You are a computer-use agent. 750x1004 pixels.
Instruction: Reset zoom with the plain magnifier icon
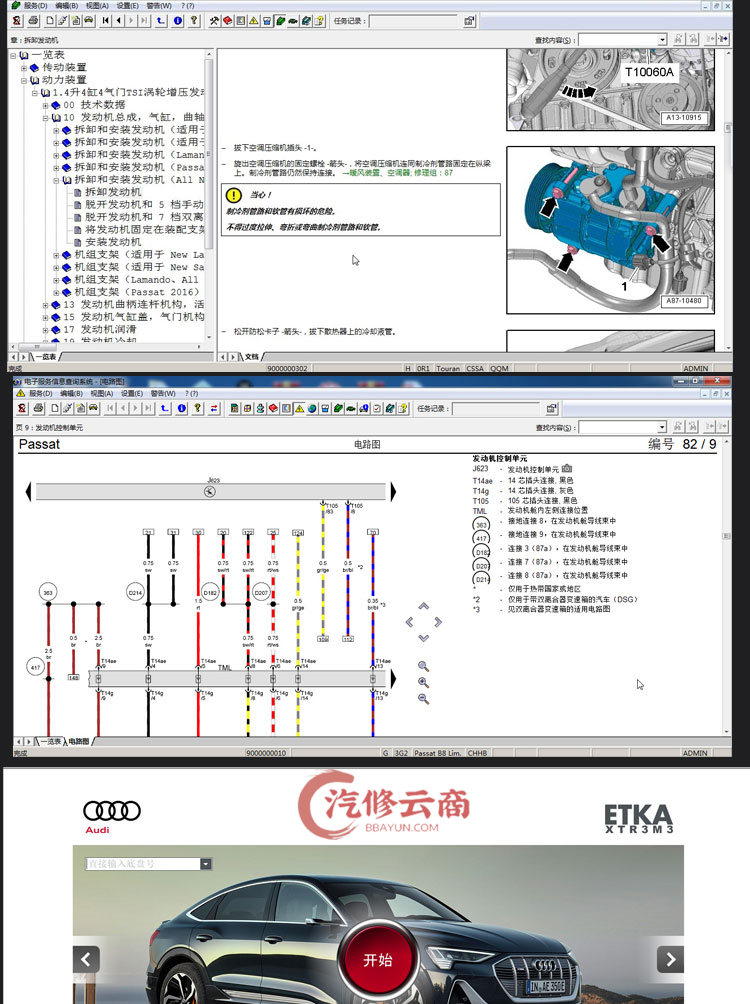pos(423,667)
